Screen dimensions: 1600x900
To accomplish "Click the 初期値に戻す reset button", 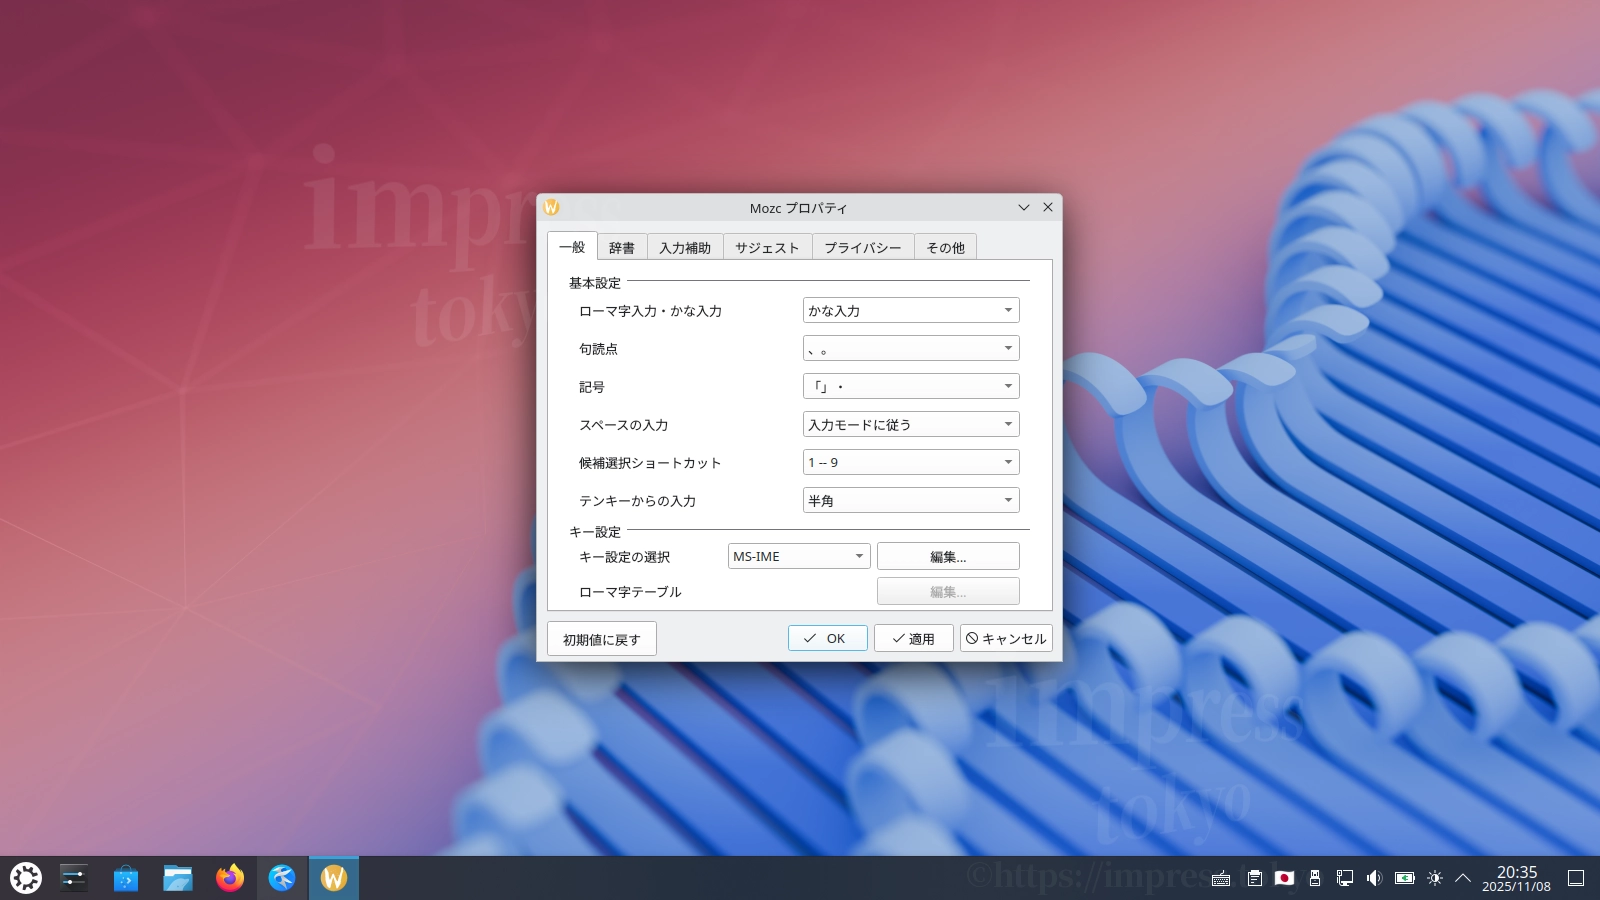I will [602, 639].
